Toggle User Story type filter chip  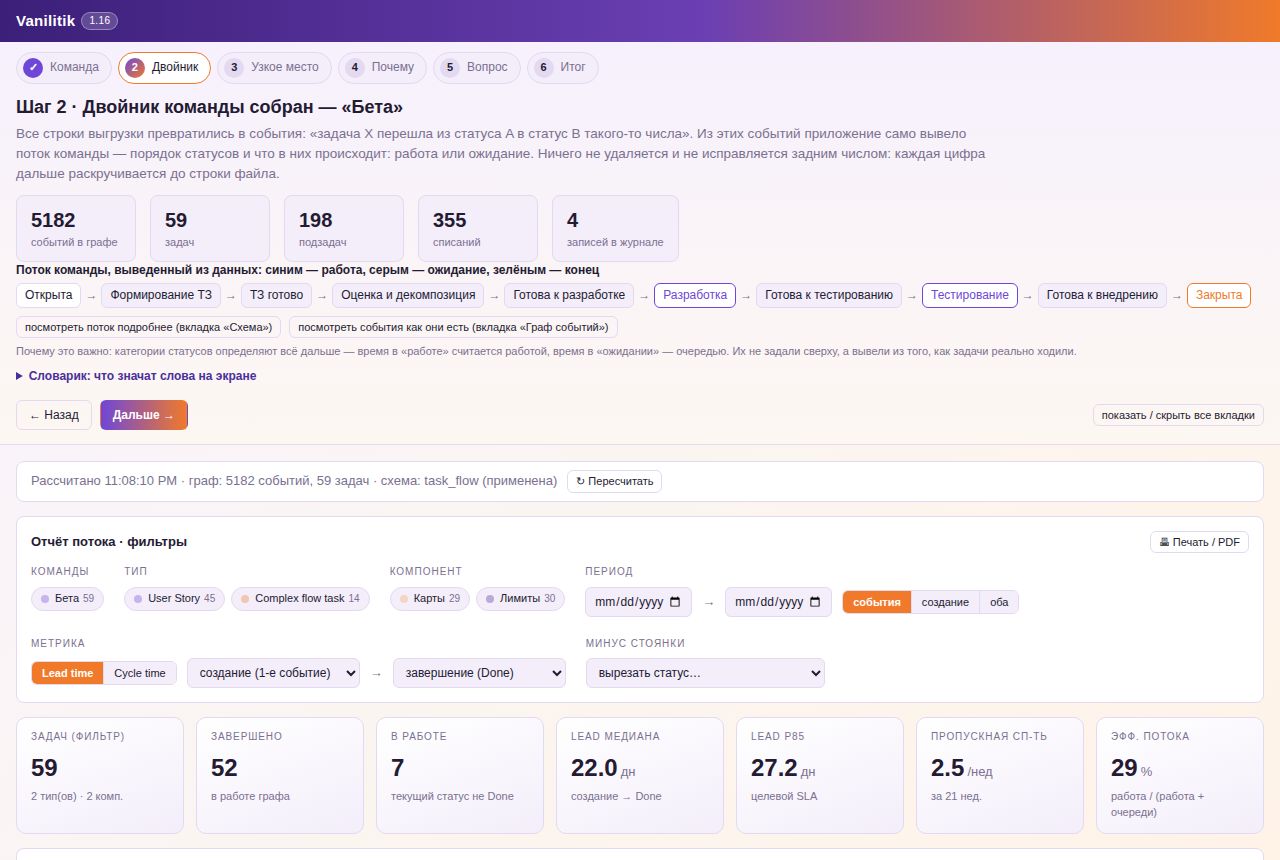174,599
